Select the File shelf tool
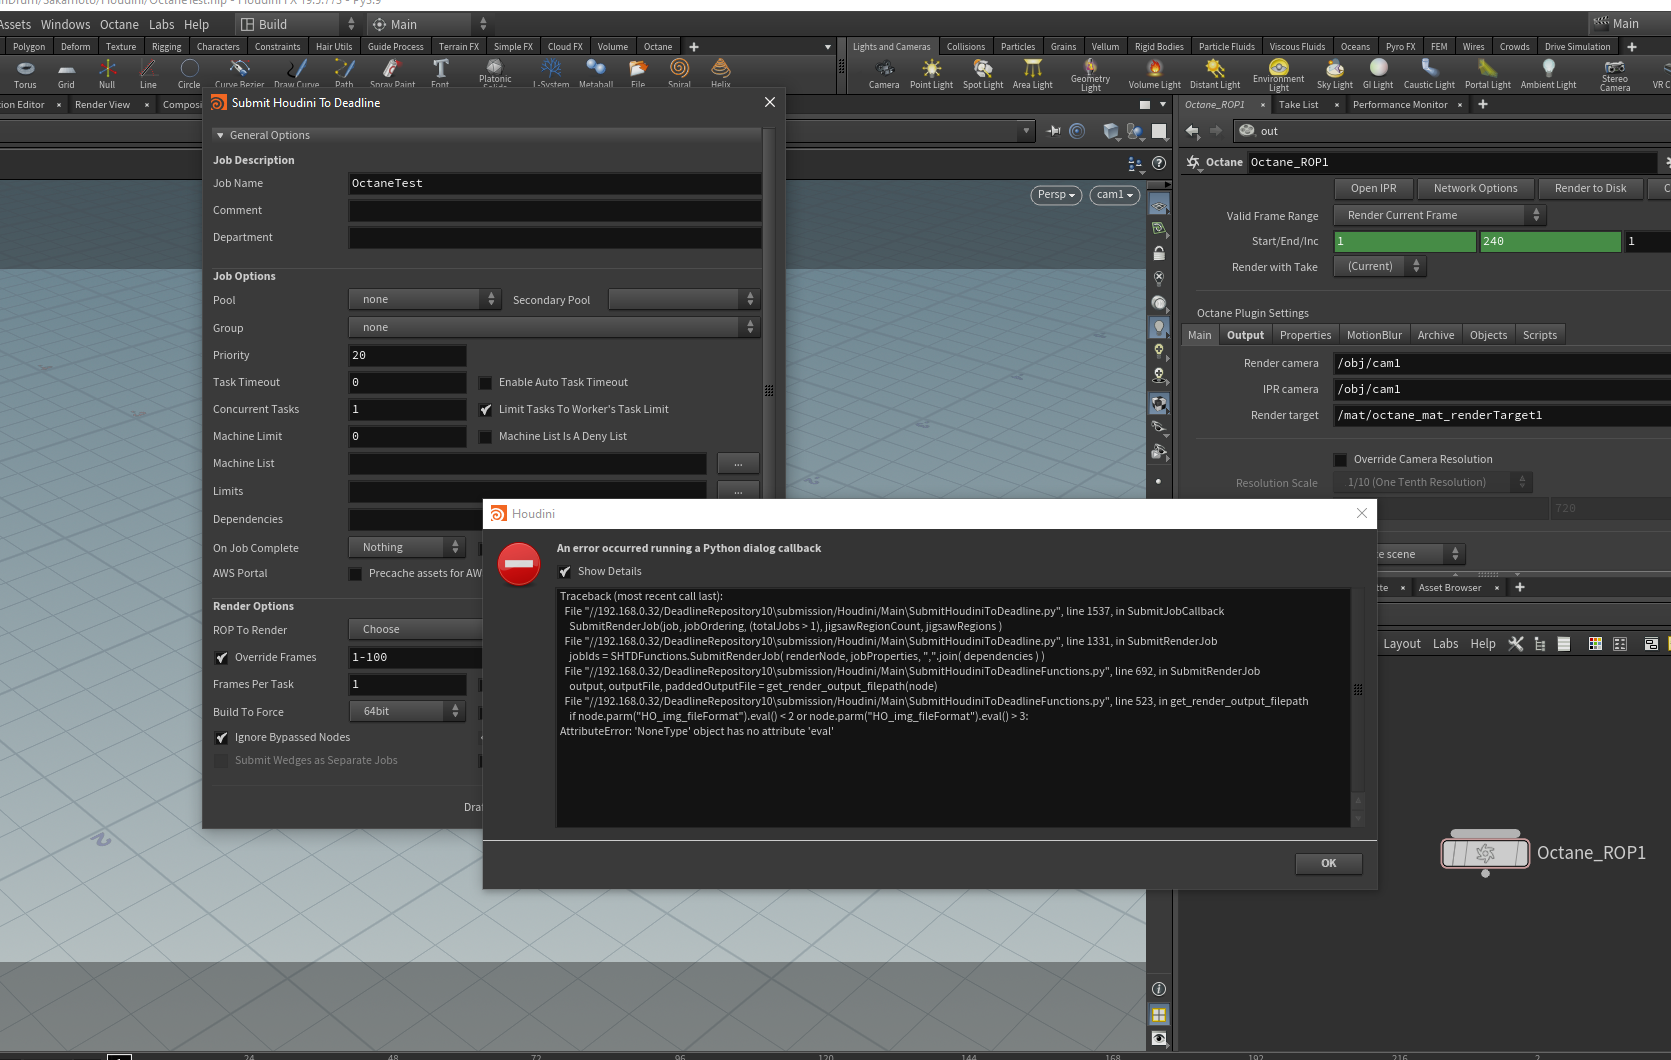Image resolution: width=1671 pixels, height=1060 pixels. pyautogui.click(x=638, y=73)
